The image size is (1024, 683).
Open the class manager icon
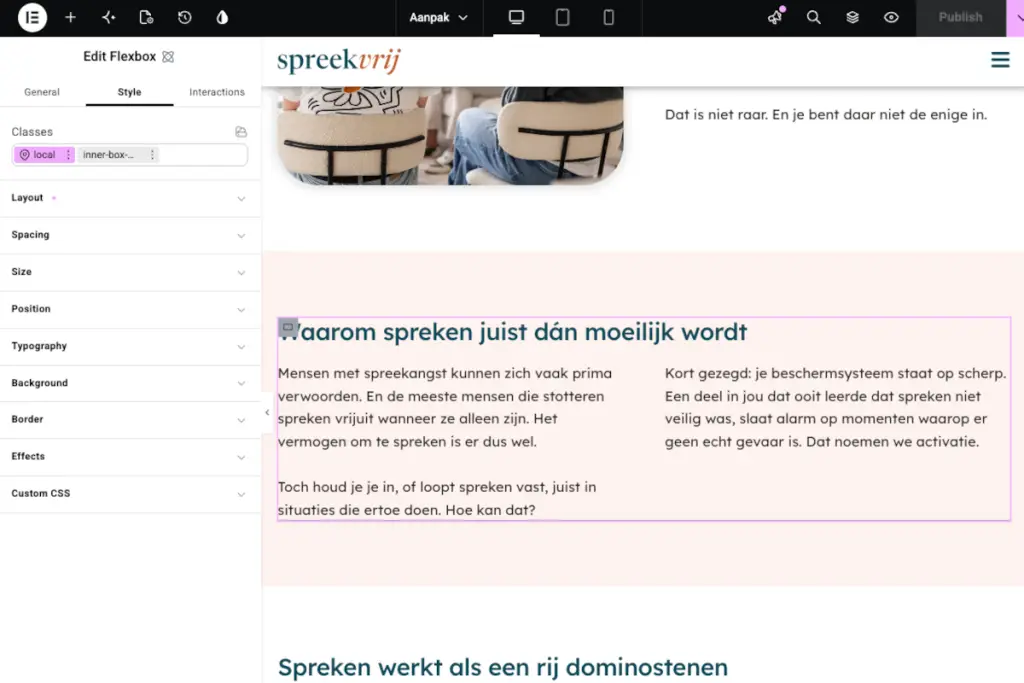pos(241,132)
